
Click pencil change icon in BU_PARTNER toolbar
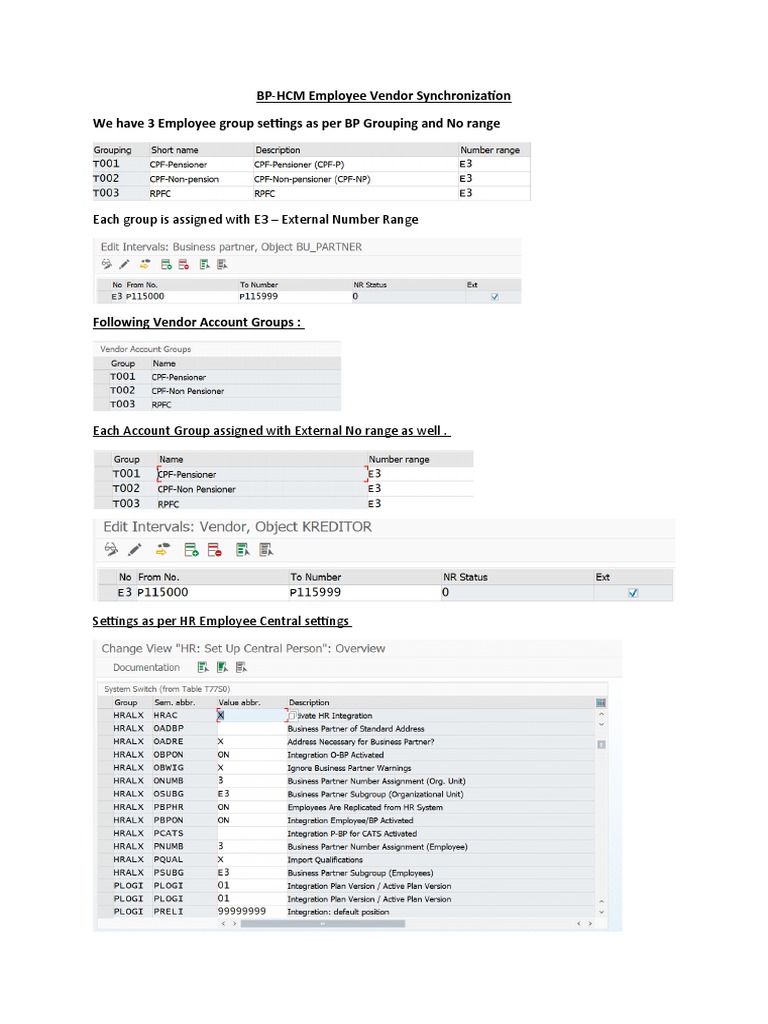click(x=124, y=264)
